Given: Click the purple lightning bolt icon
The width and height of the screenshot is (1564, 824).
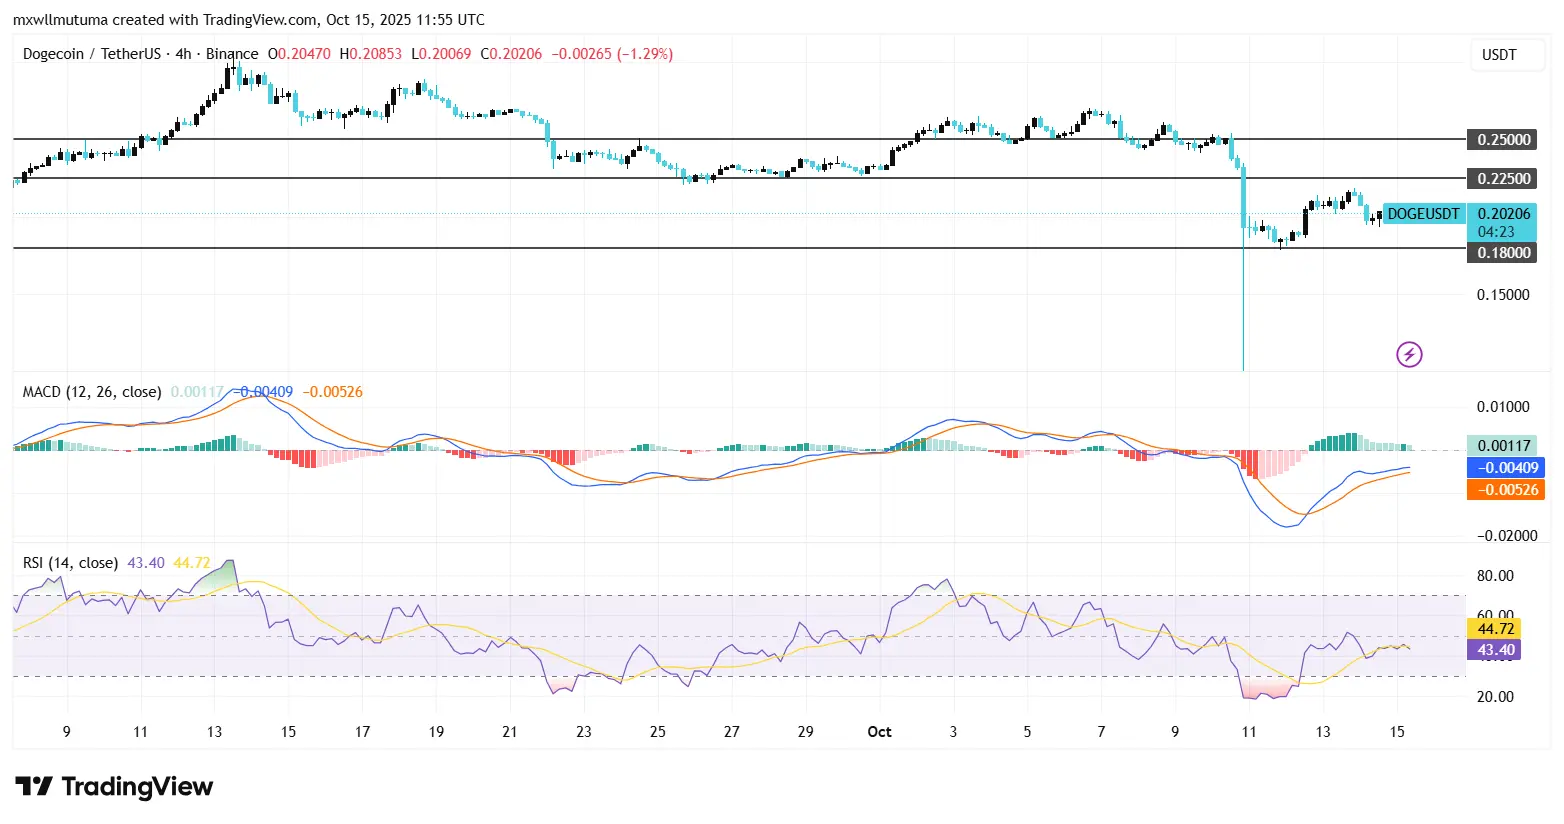Looking at the screenshot, I should point(1409,354).
